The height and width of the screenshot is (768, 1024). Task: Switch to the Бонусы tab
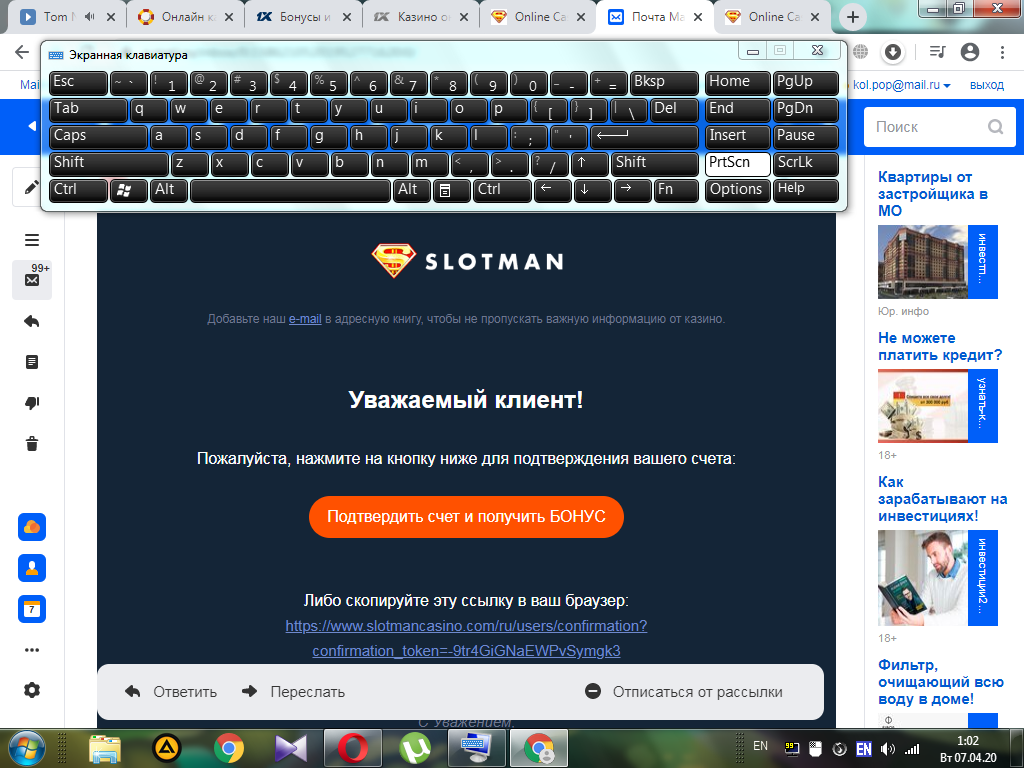tap(303, 17)
